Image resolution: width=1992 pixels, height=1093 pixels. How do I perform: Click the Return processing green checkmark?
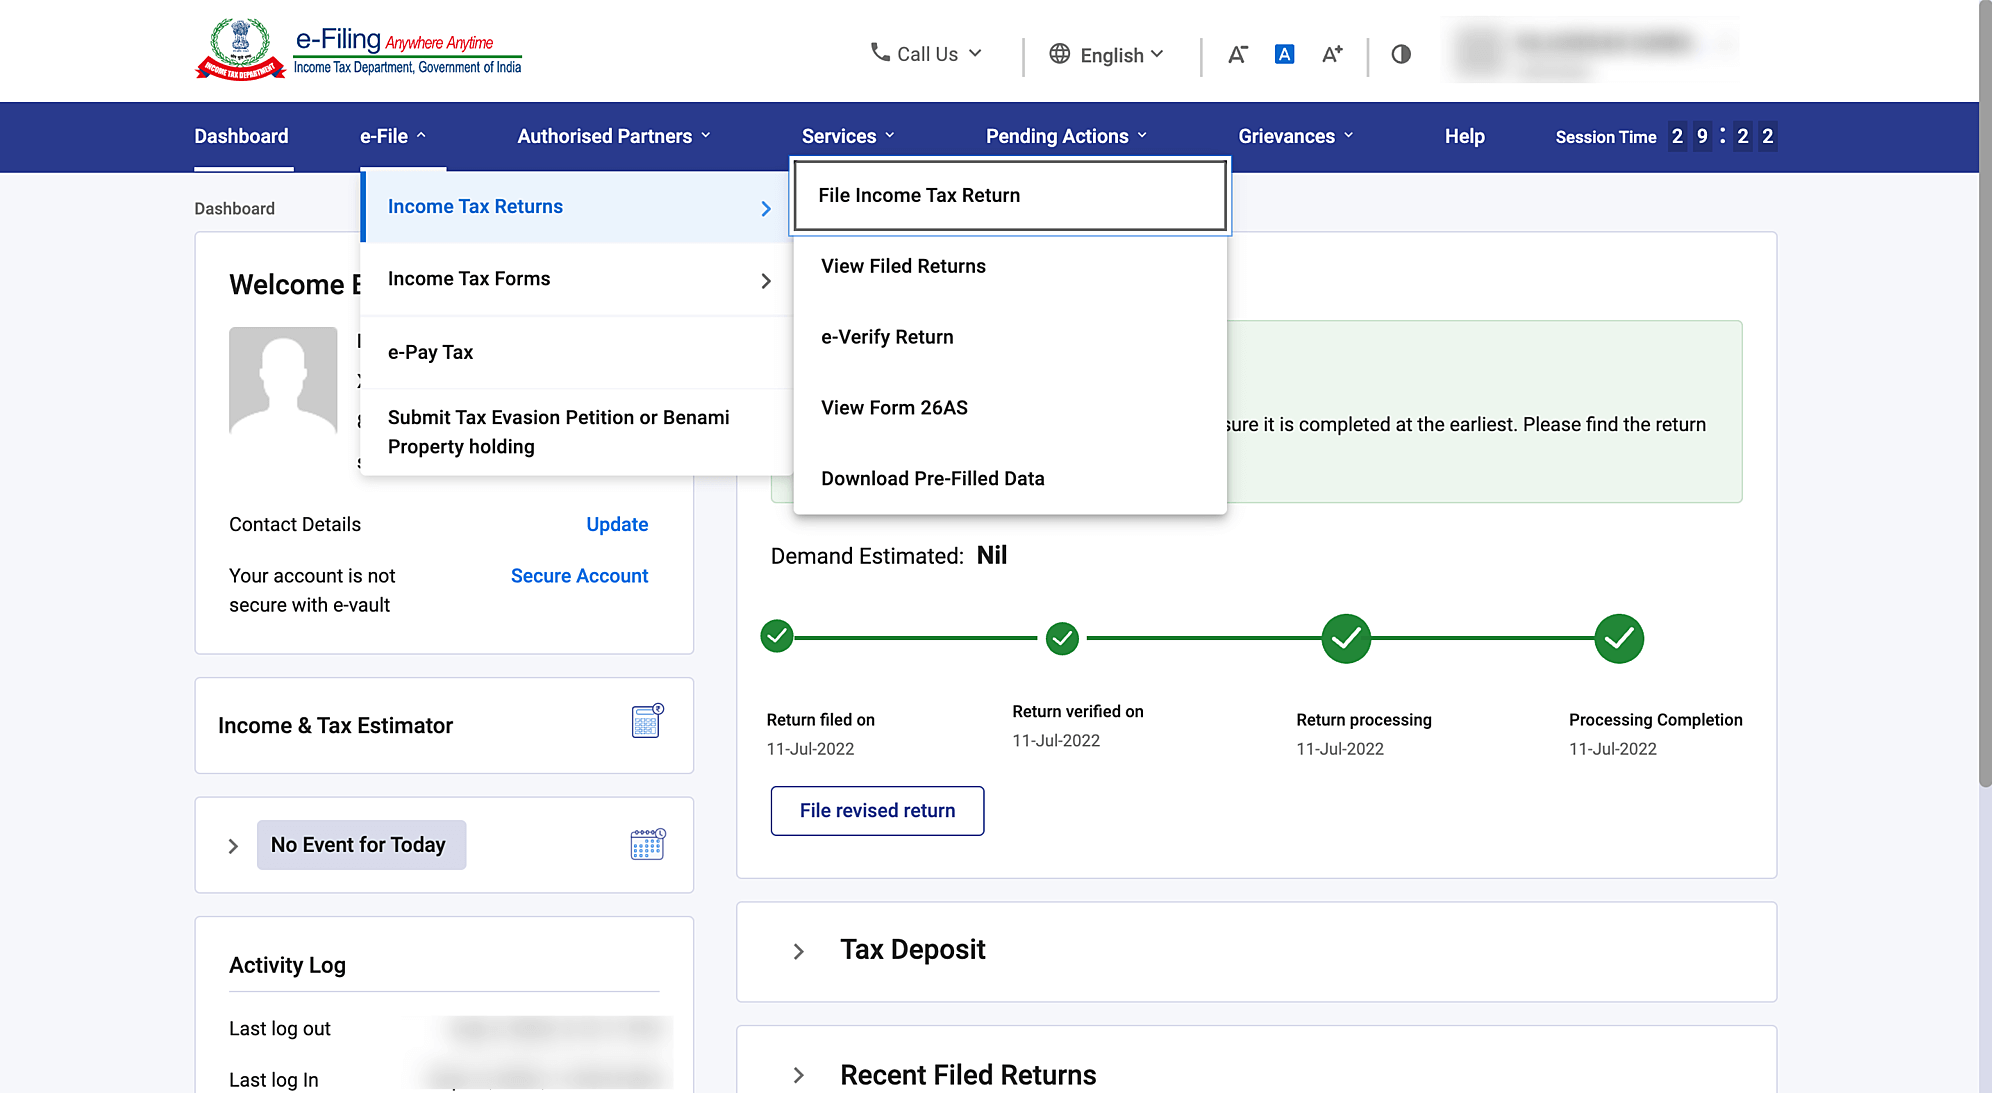pyautogui.click(x=1346, y=638)
